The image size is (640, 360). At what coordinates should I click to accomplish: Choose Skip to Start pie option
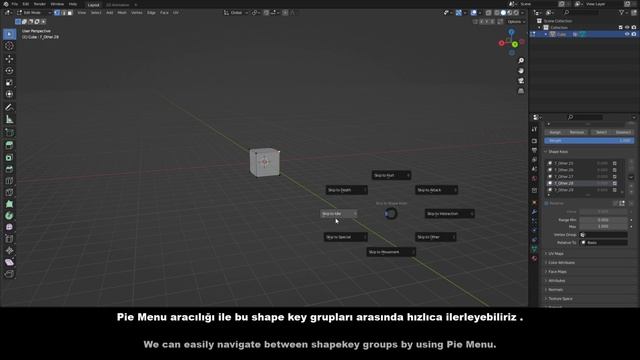(x=391, y=176)
